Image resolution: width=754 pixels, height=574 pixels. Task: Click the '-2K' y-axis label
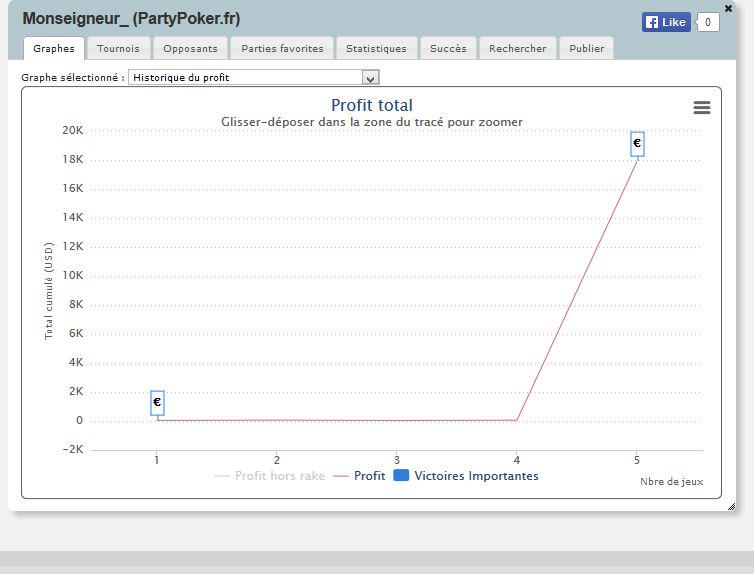[x=73, y=449]
